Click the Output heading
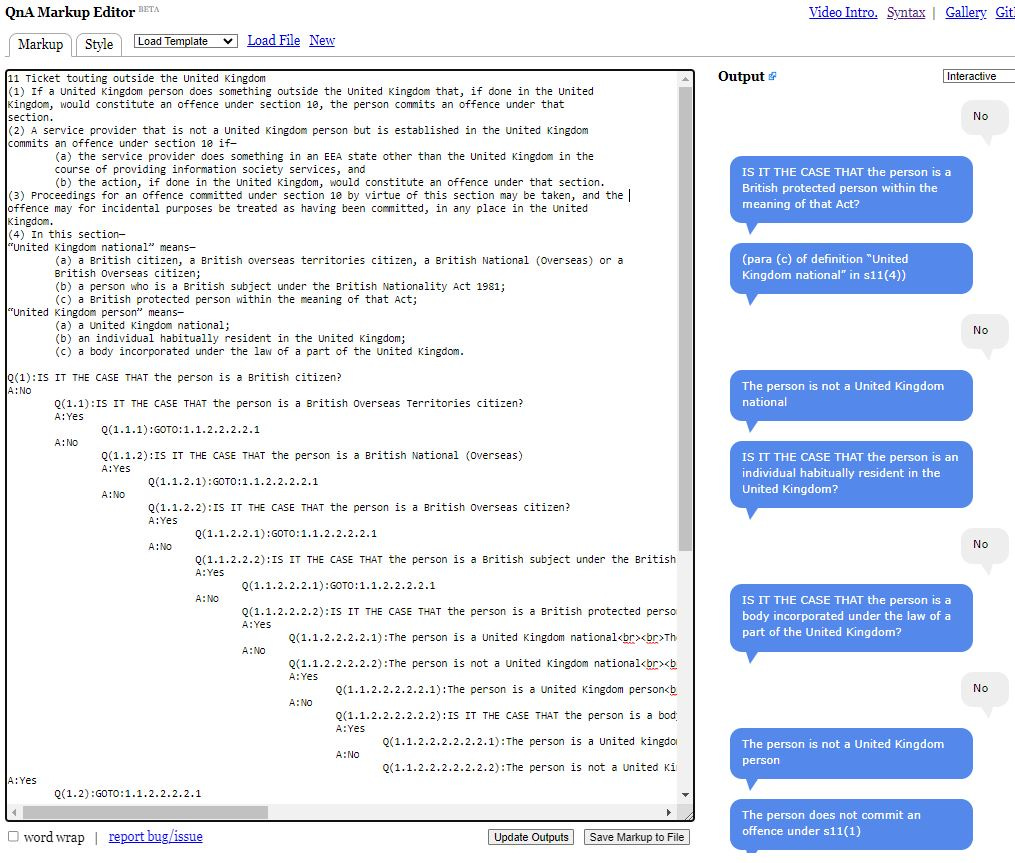1015x863 pixels. pos(741,76)
